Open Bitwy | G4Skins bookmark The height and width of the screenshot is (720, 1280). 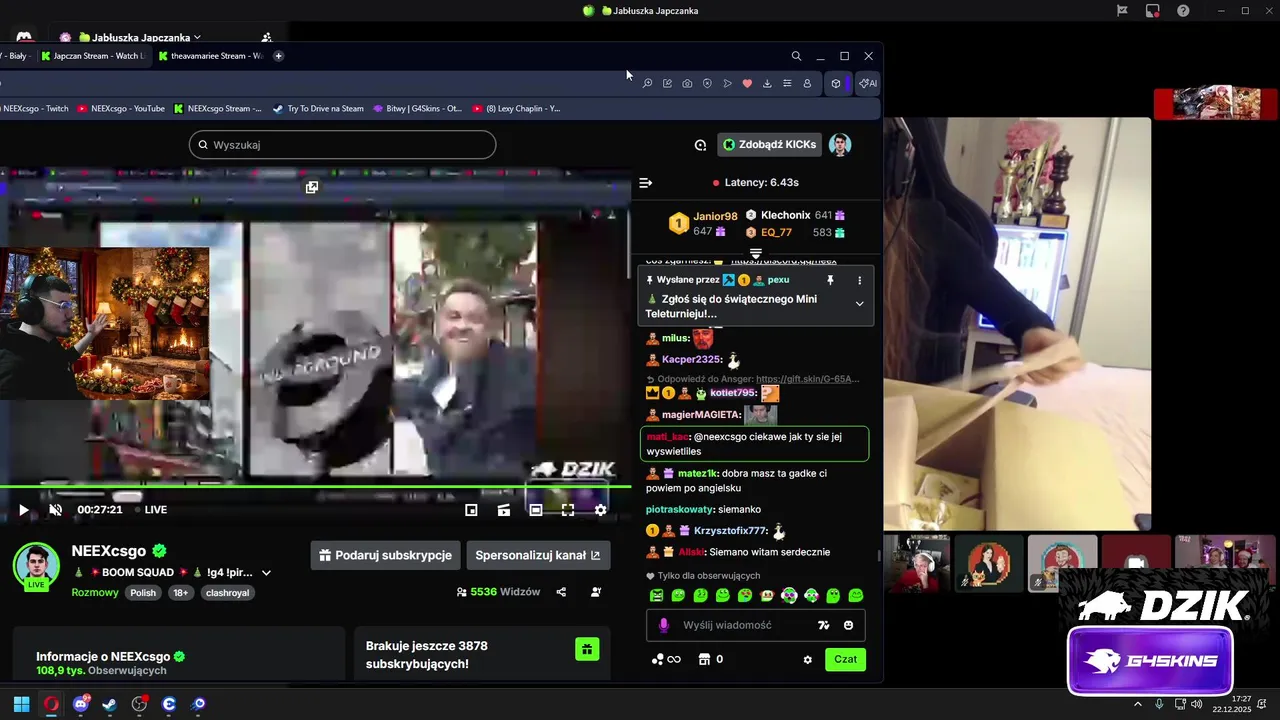point(417,108)
